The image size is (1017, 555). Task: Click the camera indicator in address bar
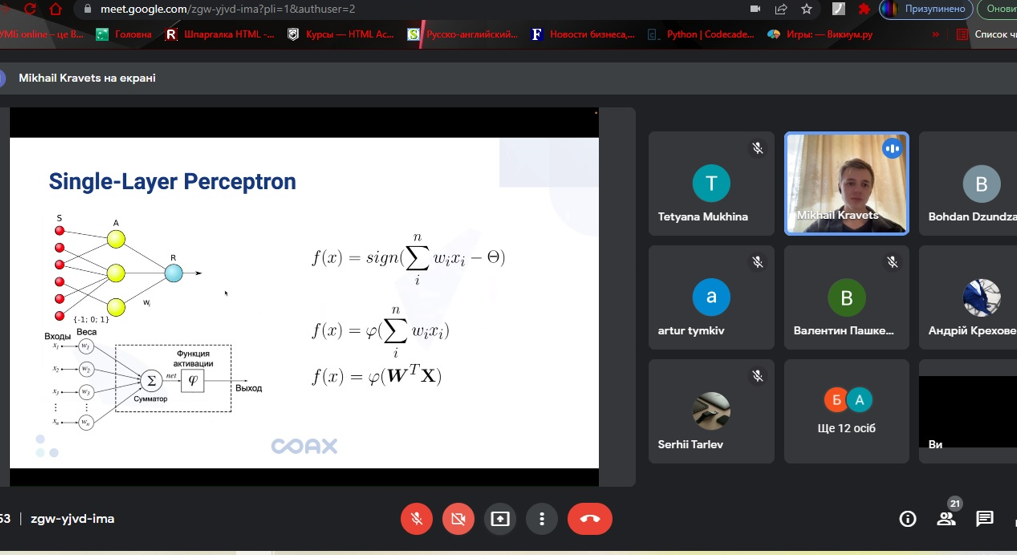click(x=755, y=9)
